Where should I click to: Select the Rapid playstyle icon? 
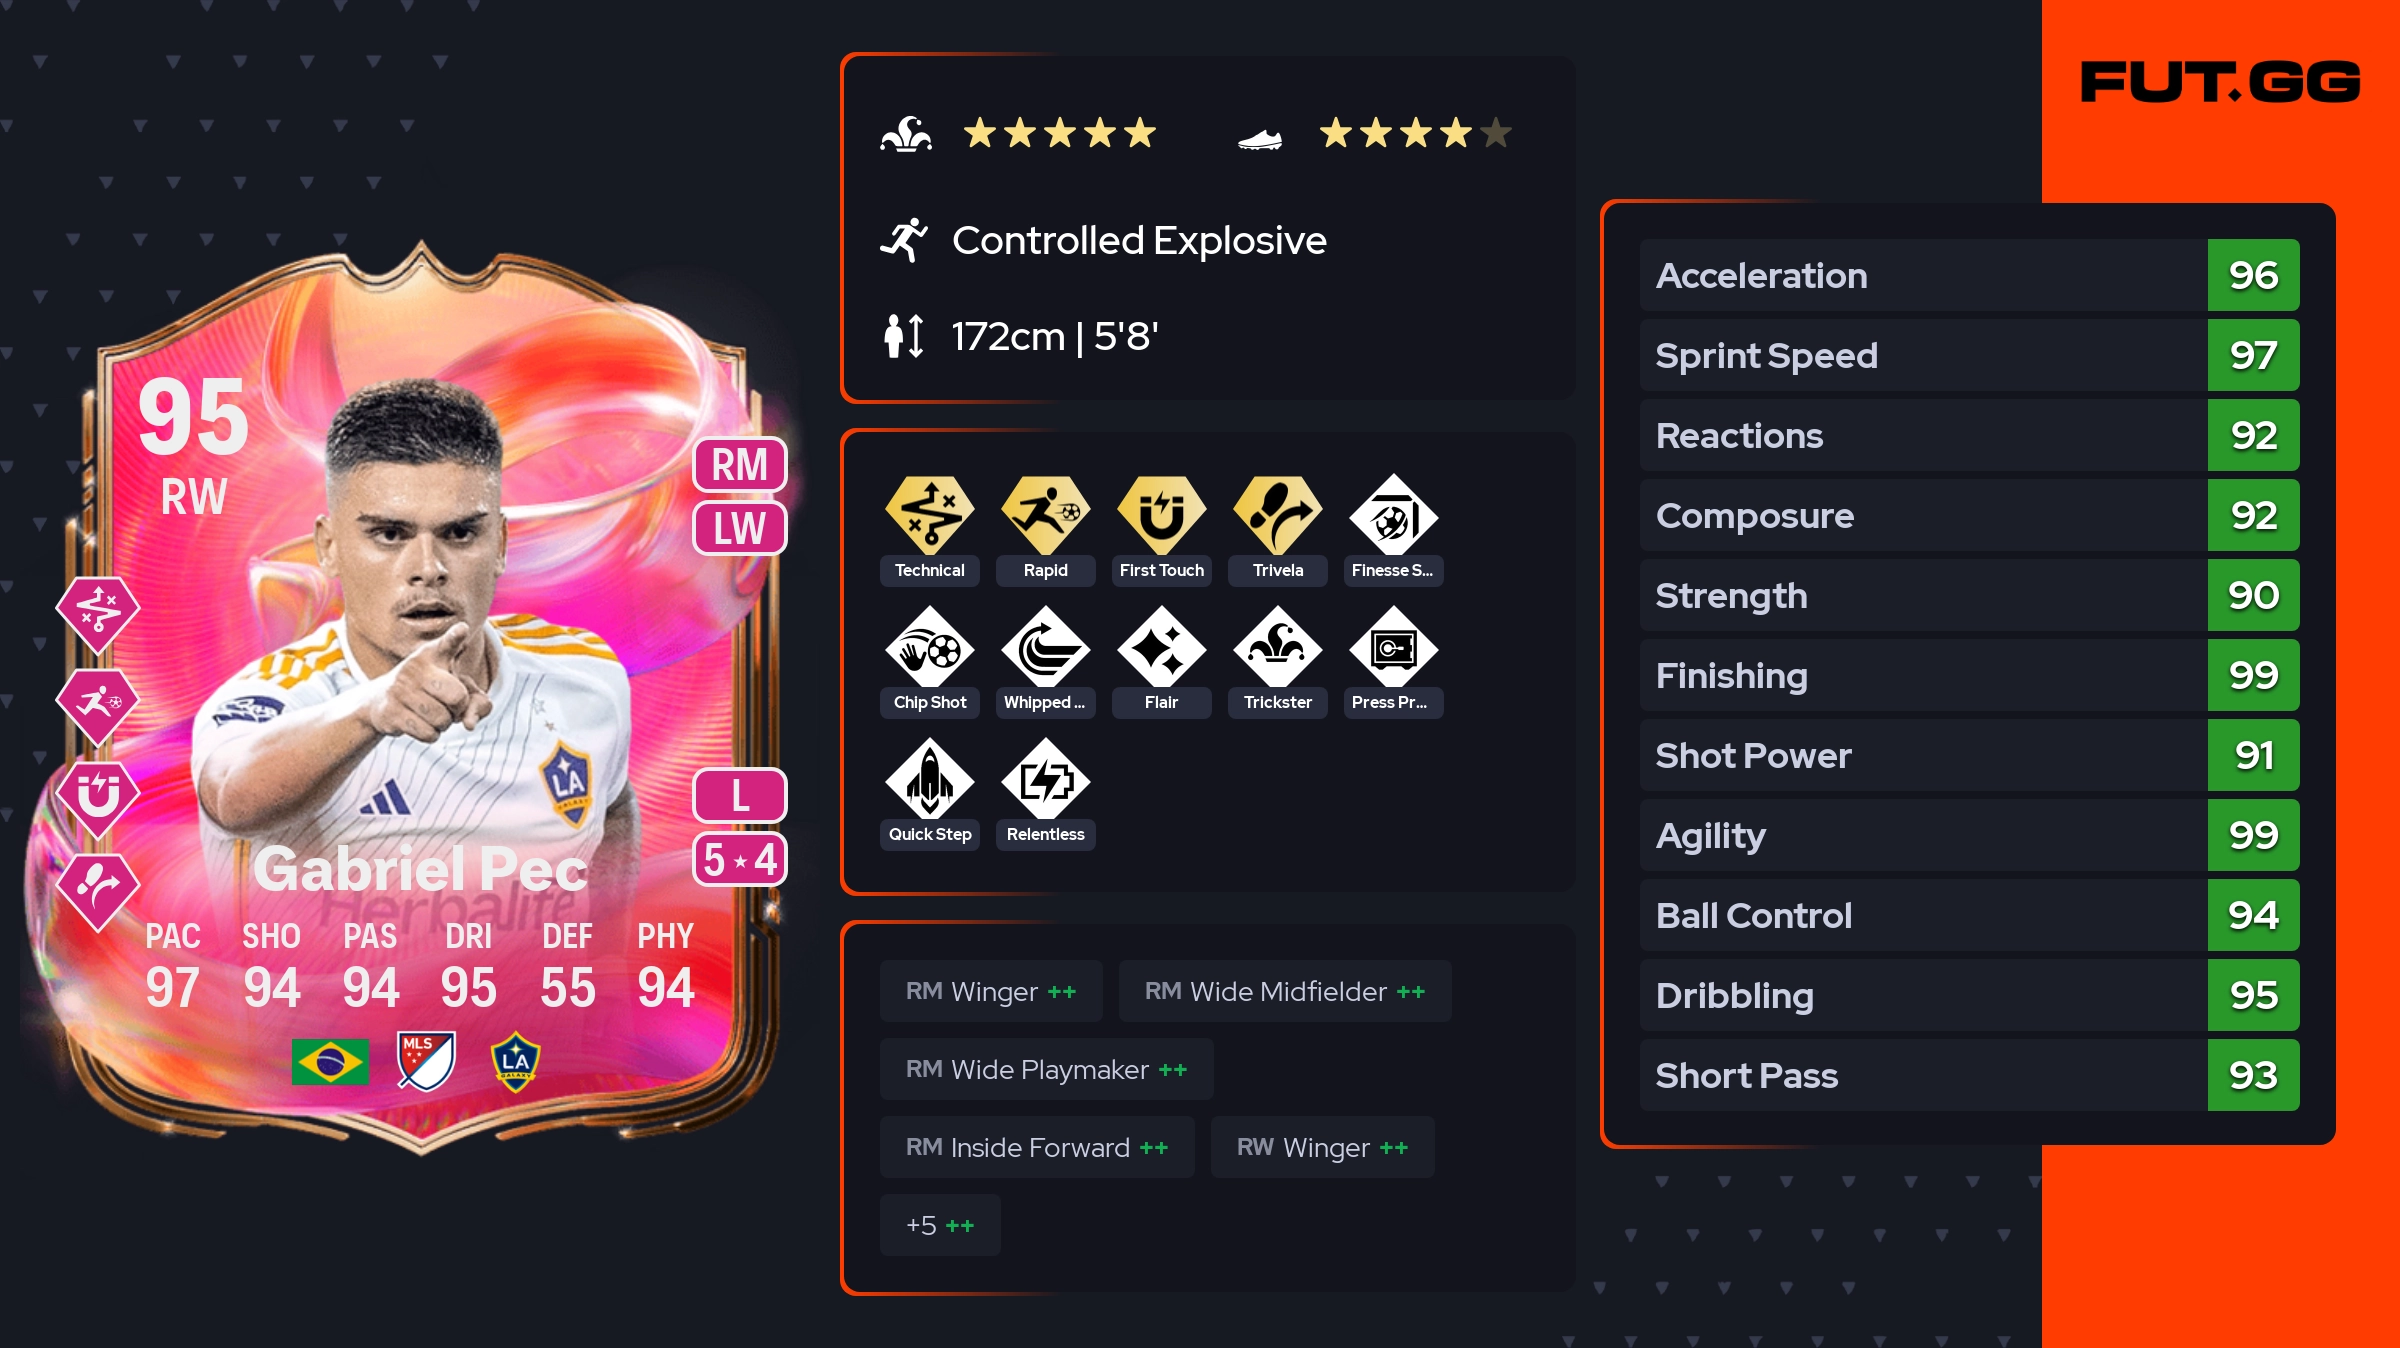coord(1045,515)
